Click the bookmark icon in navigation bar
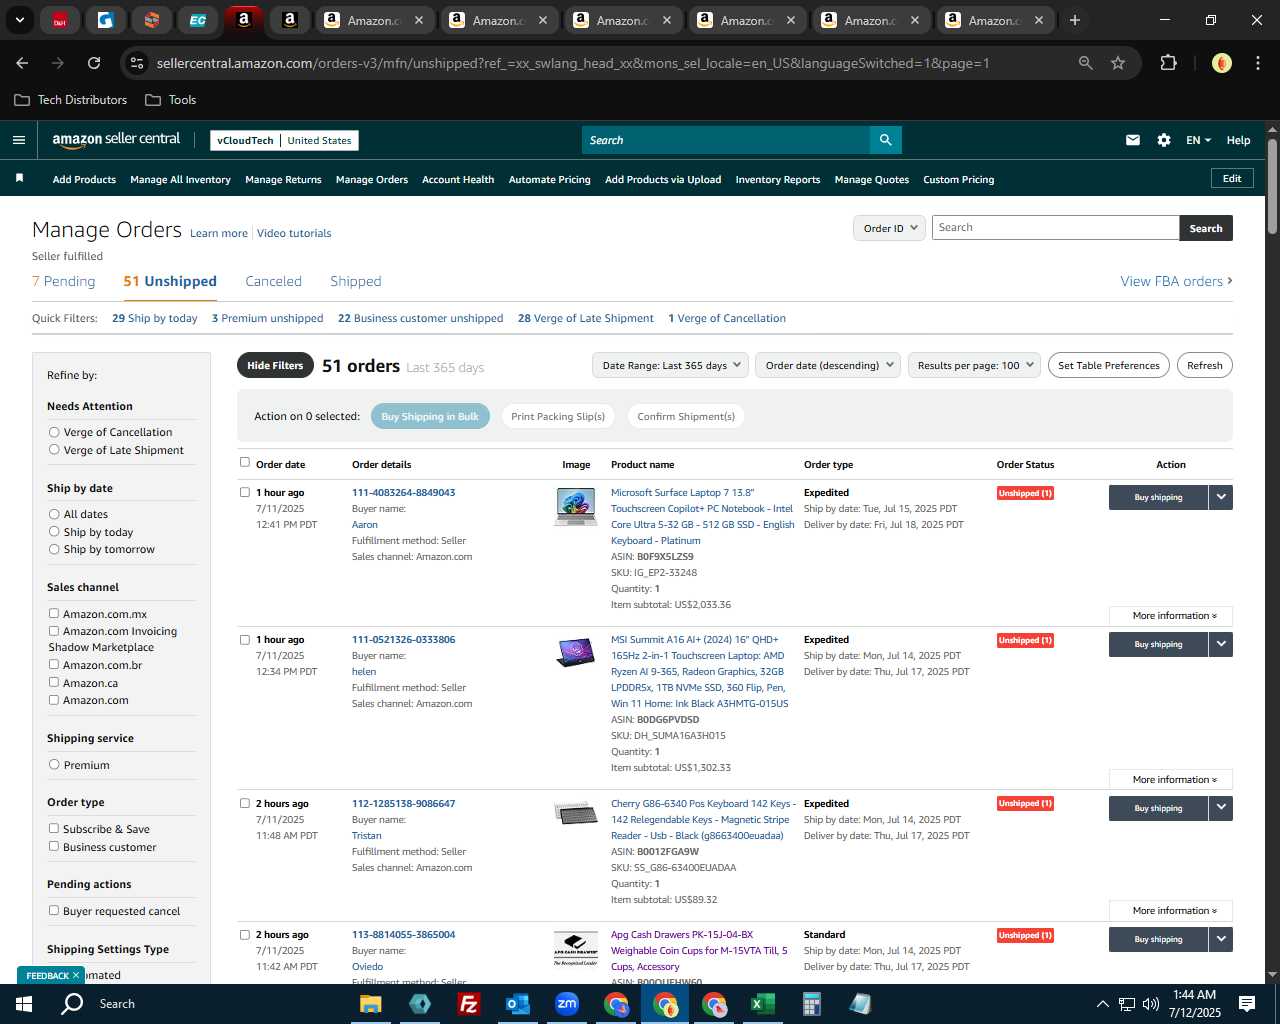This screenshot has height=1024, width=1280. tap(19, 178)
